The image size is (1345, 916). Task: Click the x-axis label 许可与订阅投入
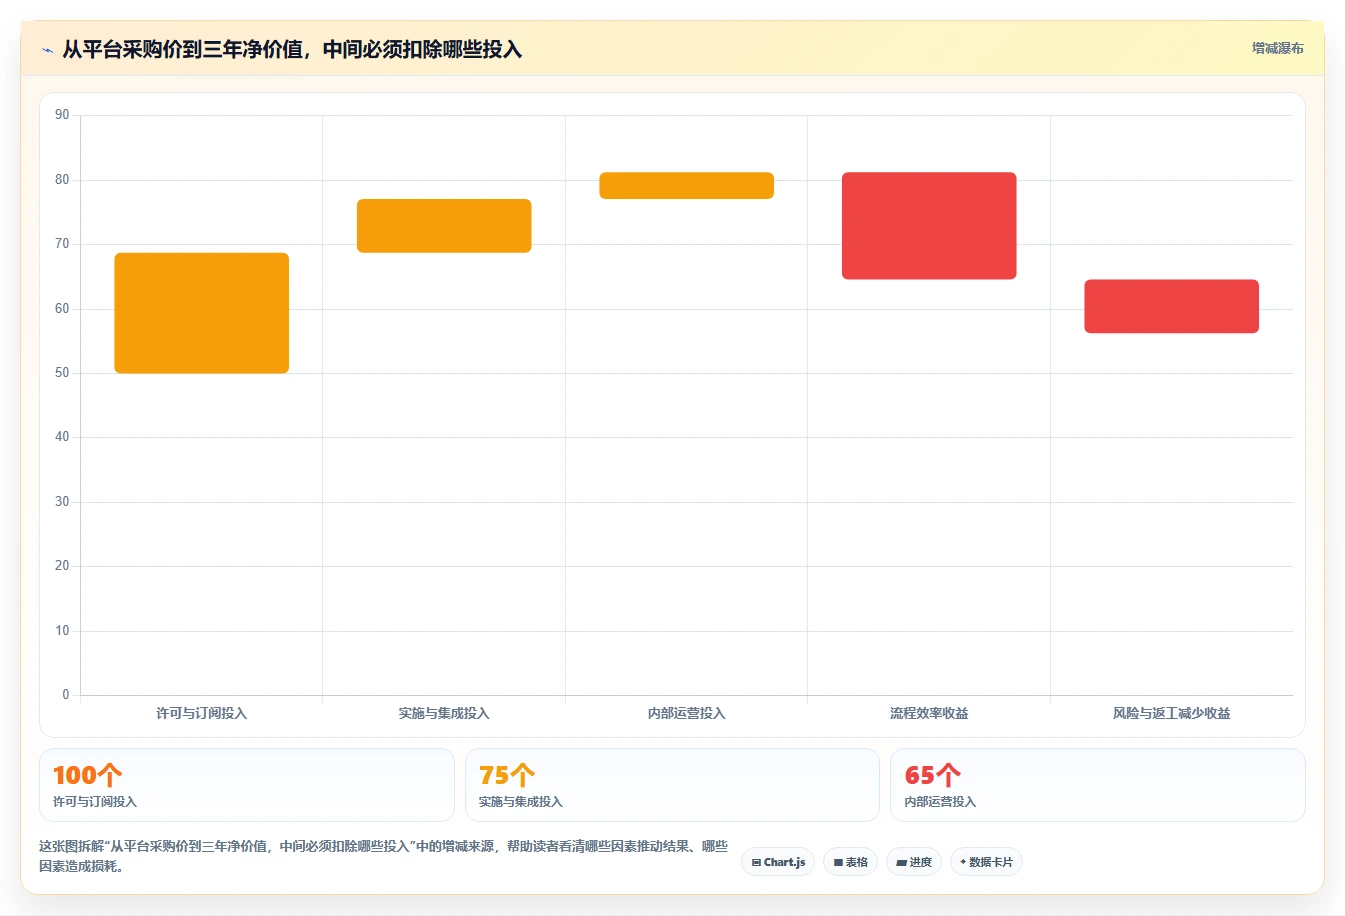pyautogui.click(x=202, y=713)
